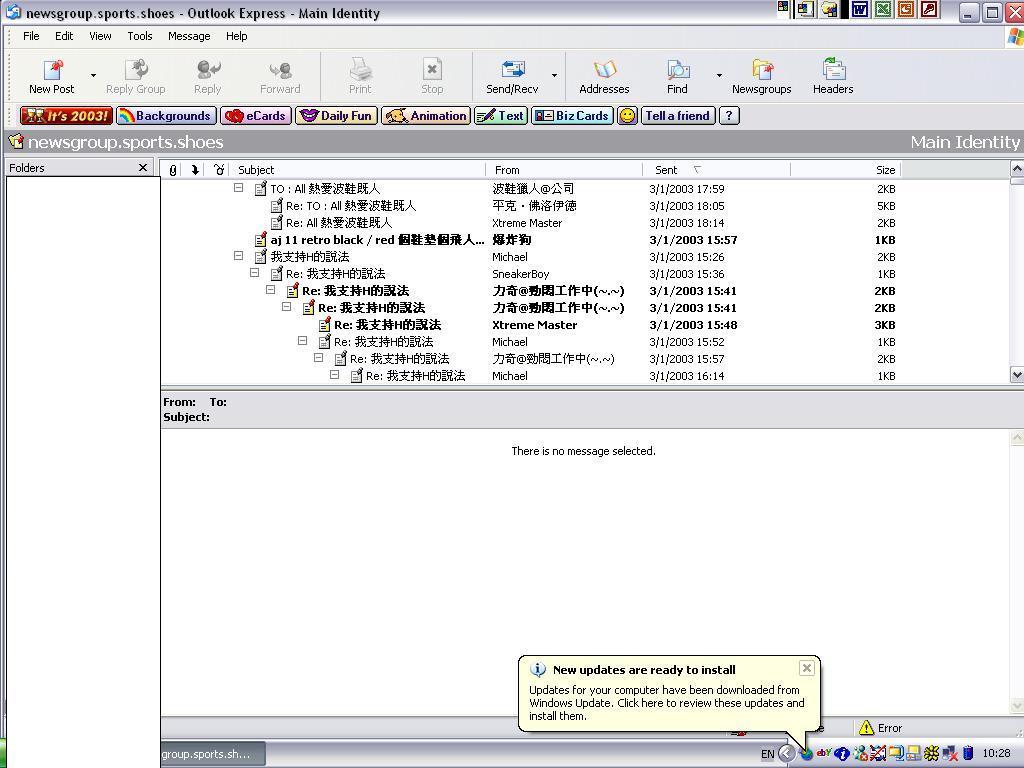Click the New Post toolbar icon
1024x768 pixels.
[x=52, y=70]
